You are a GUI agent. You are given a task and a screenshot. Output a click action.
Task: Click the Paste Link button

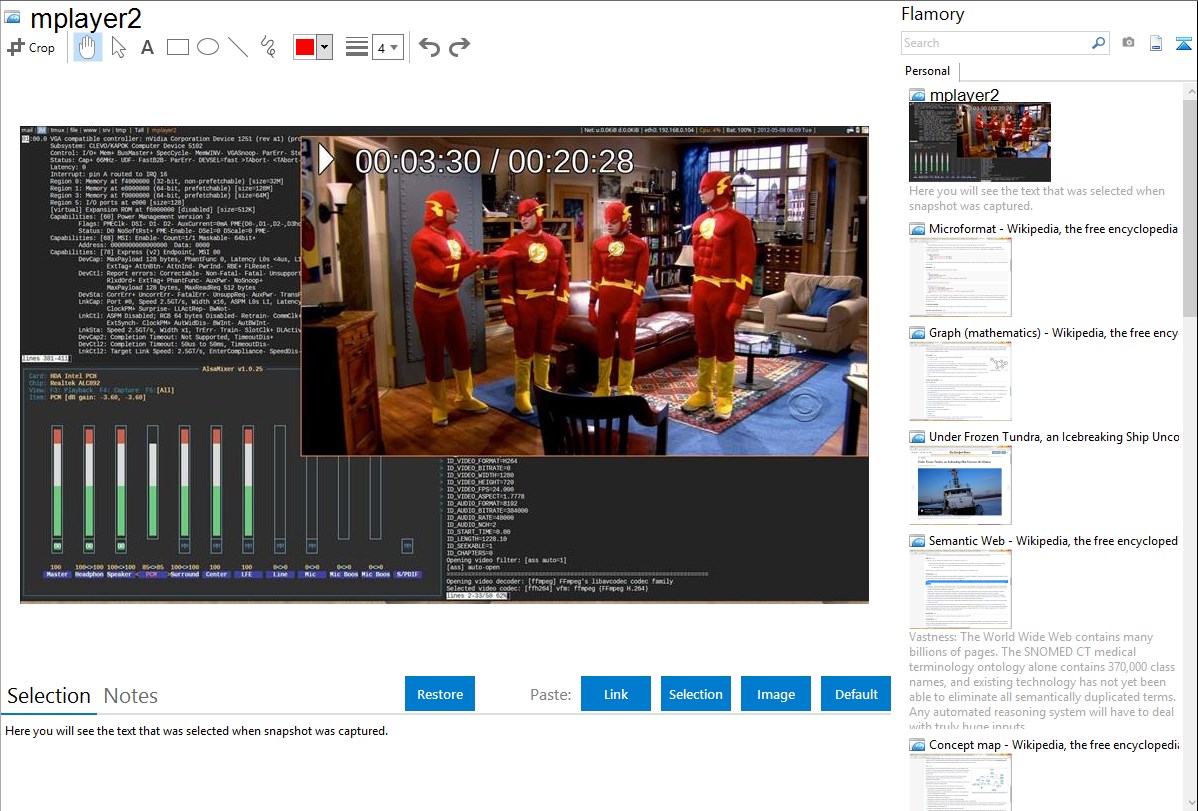[x=616, y=694]
